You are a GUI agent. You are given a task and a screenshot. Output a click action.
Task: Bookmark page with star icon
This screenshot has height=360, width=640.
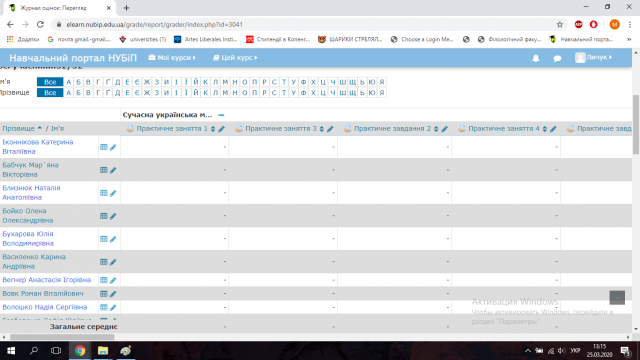coord(560,24)
